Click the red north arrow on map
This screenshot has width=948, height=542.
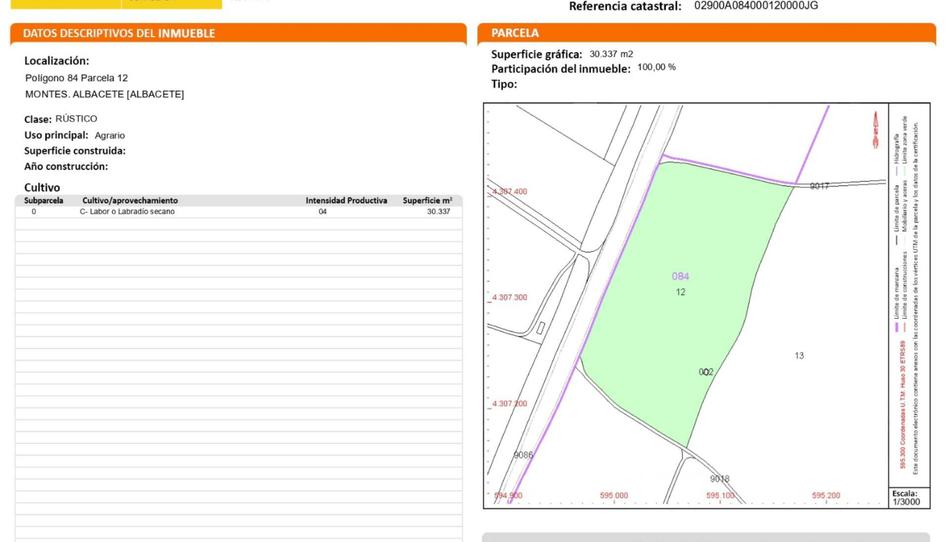pyautogui.click(x=875, y=130)
